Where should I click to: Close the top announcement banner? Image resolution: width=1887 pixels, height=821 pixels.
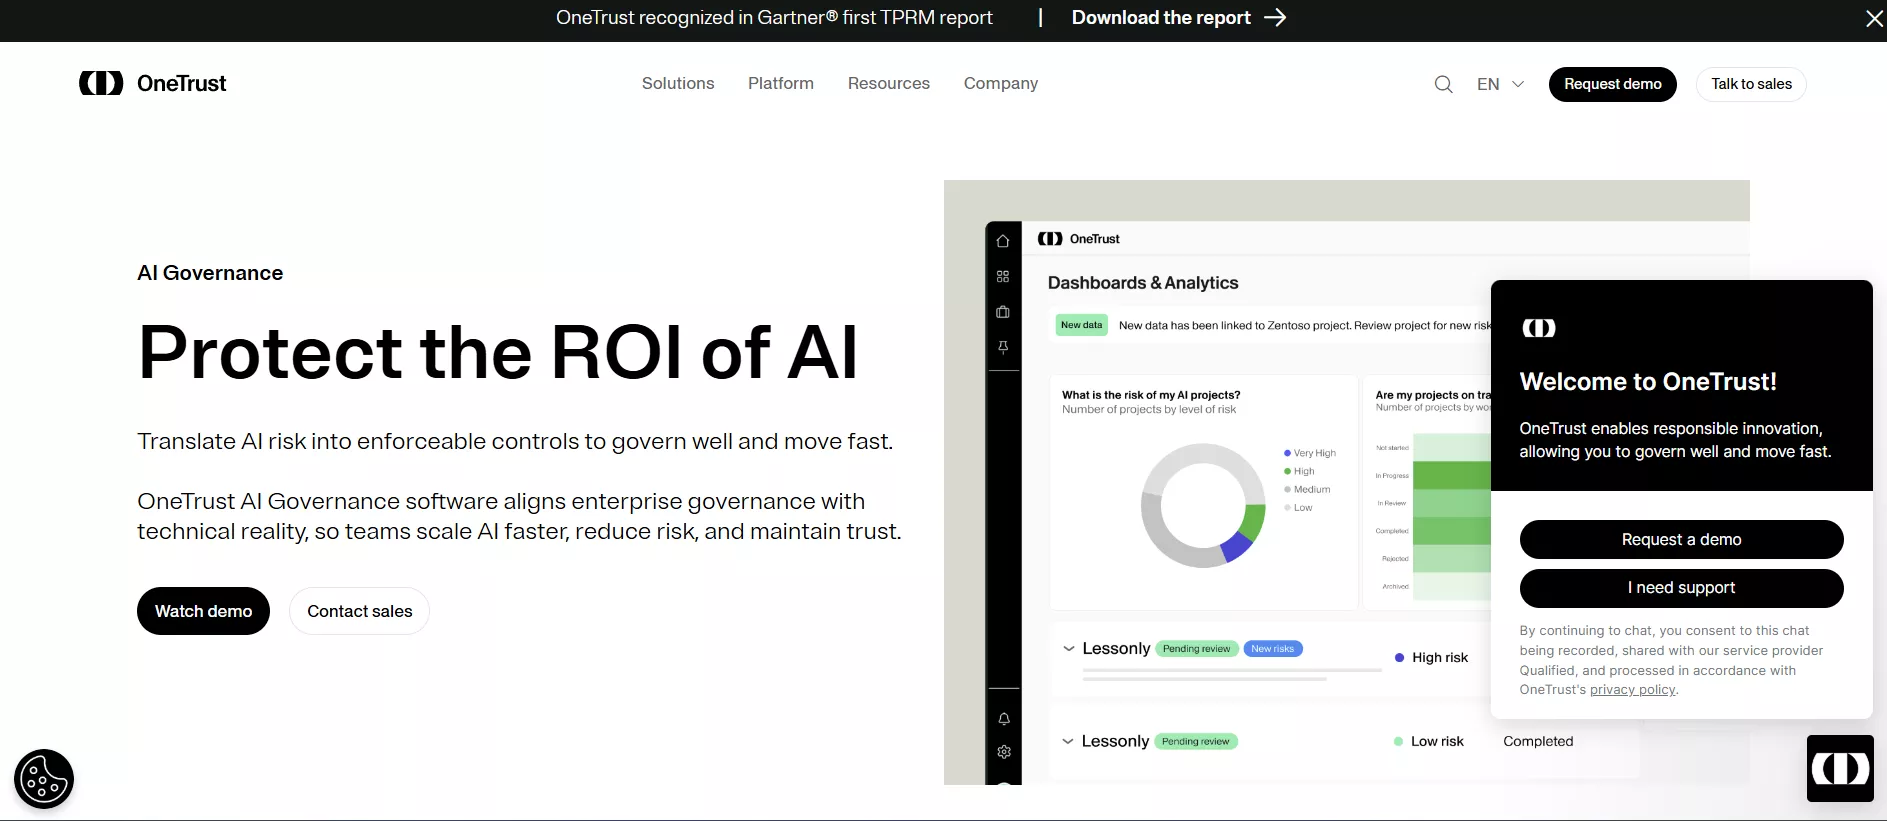pyautogui.click(x=1874, y=19)
